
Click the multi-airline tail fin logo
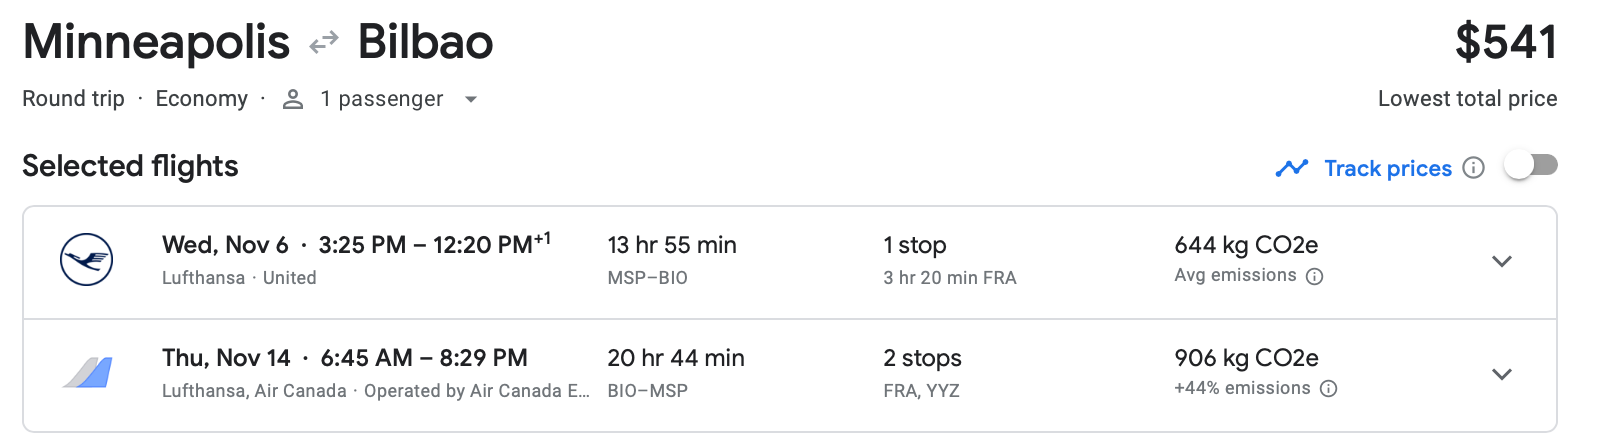click(88, 373)
